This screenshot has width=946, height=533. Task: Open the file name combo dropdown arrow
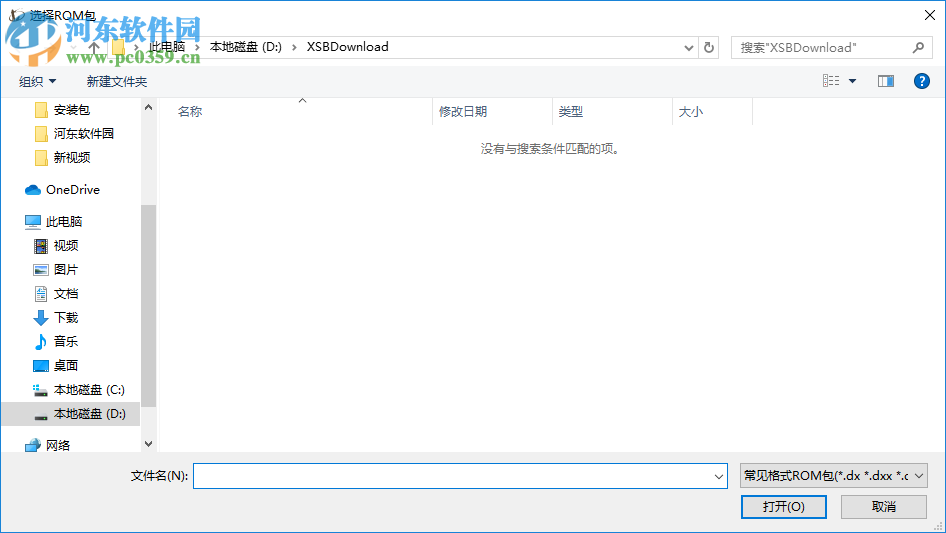point(719,476)
